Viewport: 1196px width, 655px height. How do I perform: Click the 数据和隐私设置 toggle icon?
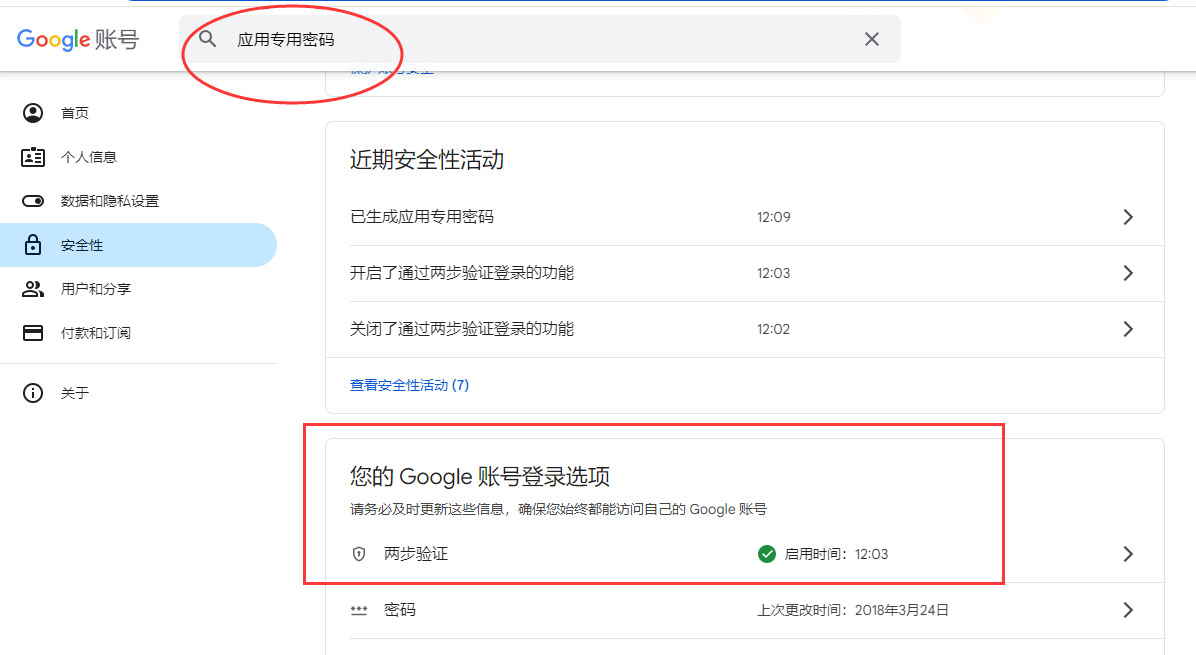pyautogui.click(x=33, y=201)
